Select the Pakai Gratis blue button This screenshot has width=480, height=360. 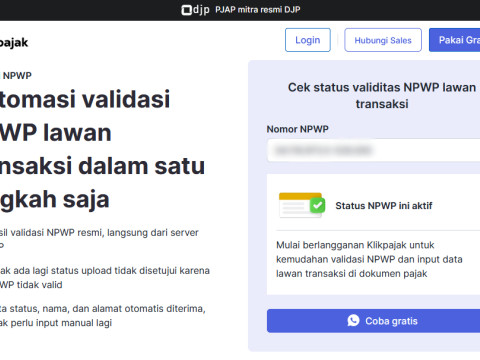(x=455, y=40)
